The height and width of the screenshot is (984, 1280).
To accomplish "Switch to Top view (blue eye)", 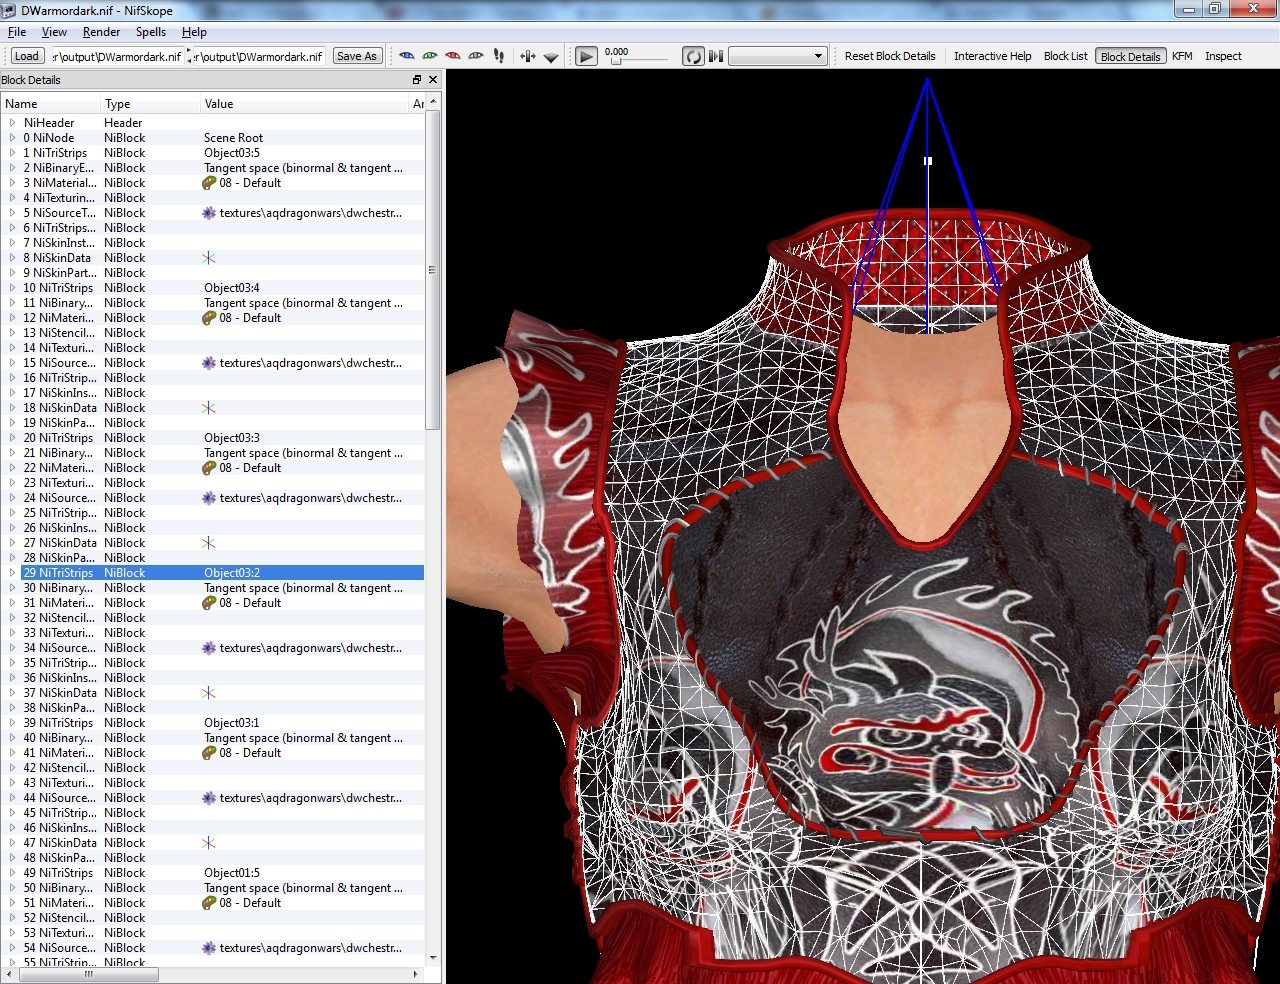I will (x=406, y=56).
